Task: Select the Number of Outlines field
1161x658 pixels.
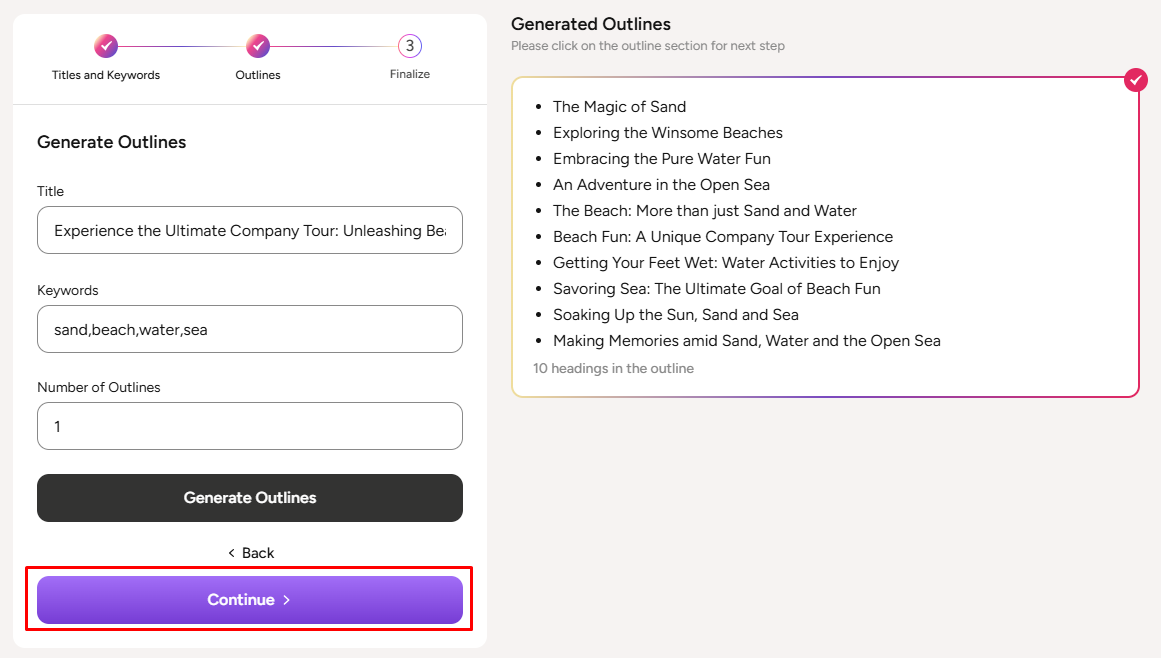Action: (250, 426)
